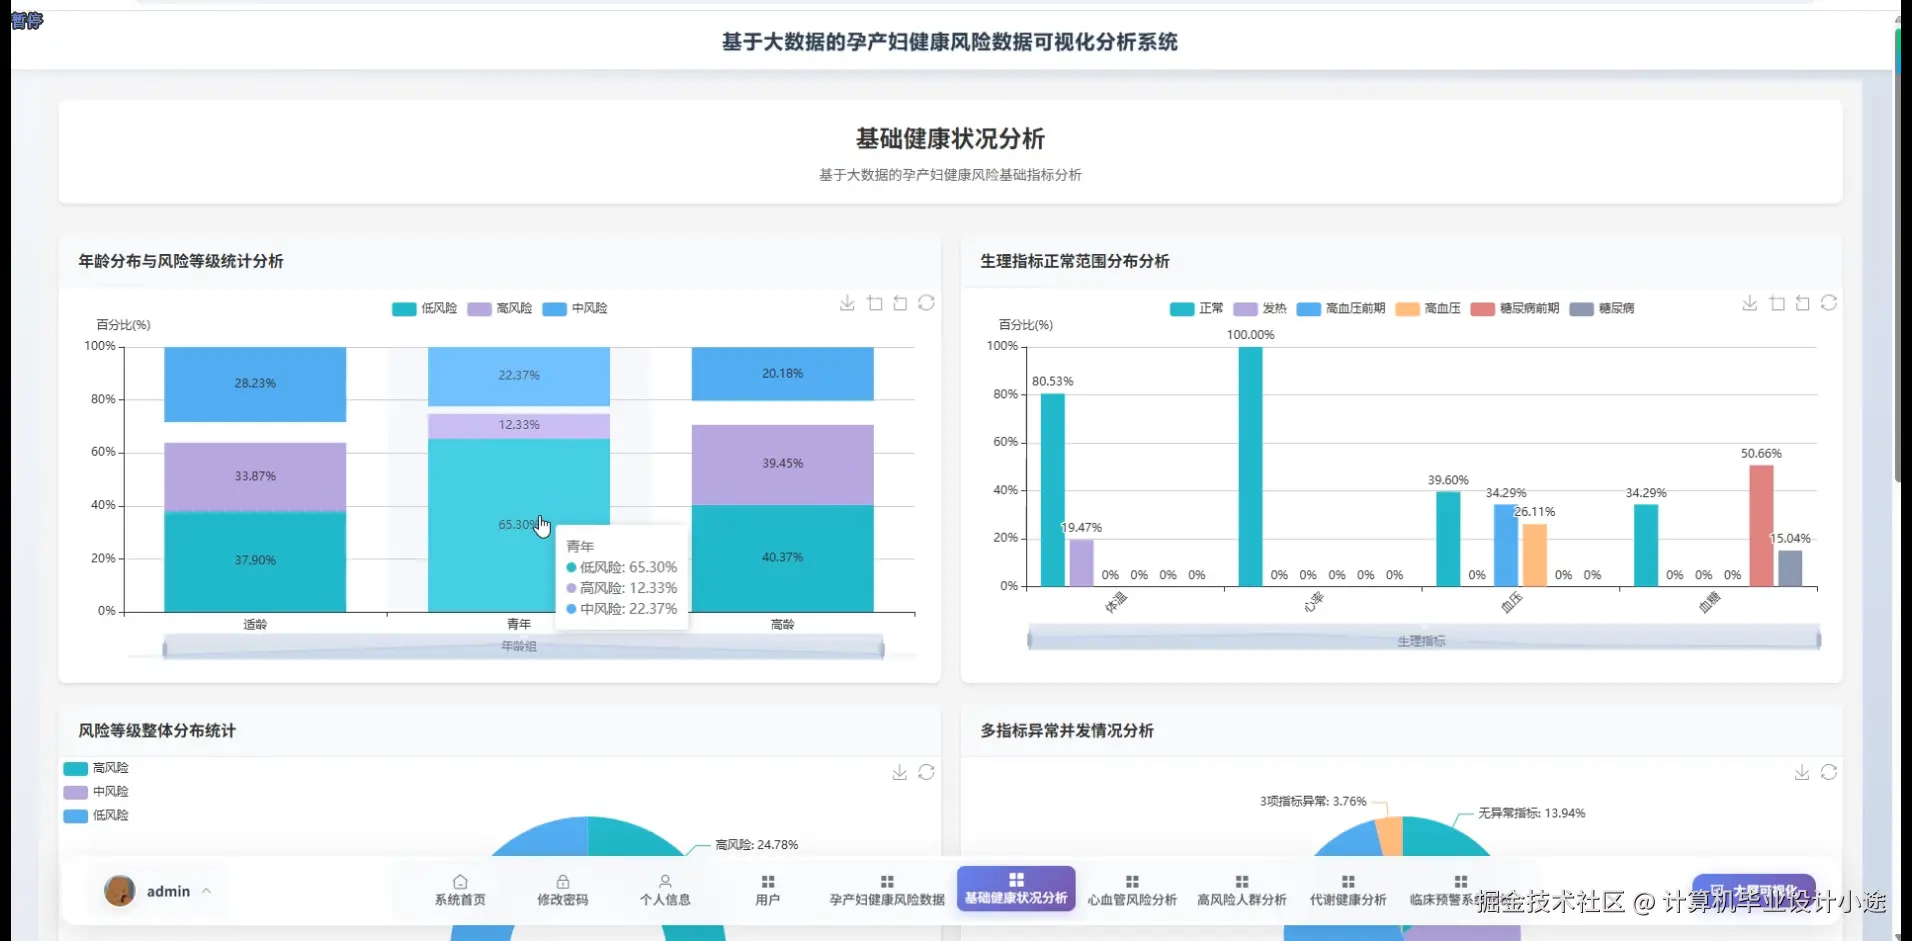
Task: Click the 年龄组 data zoom slider
Action: point(523,647)
